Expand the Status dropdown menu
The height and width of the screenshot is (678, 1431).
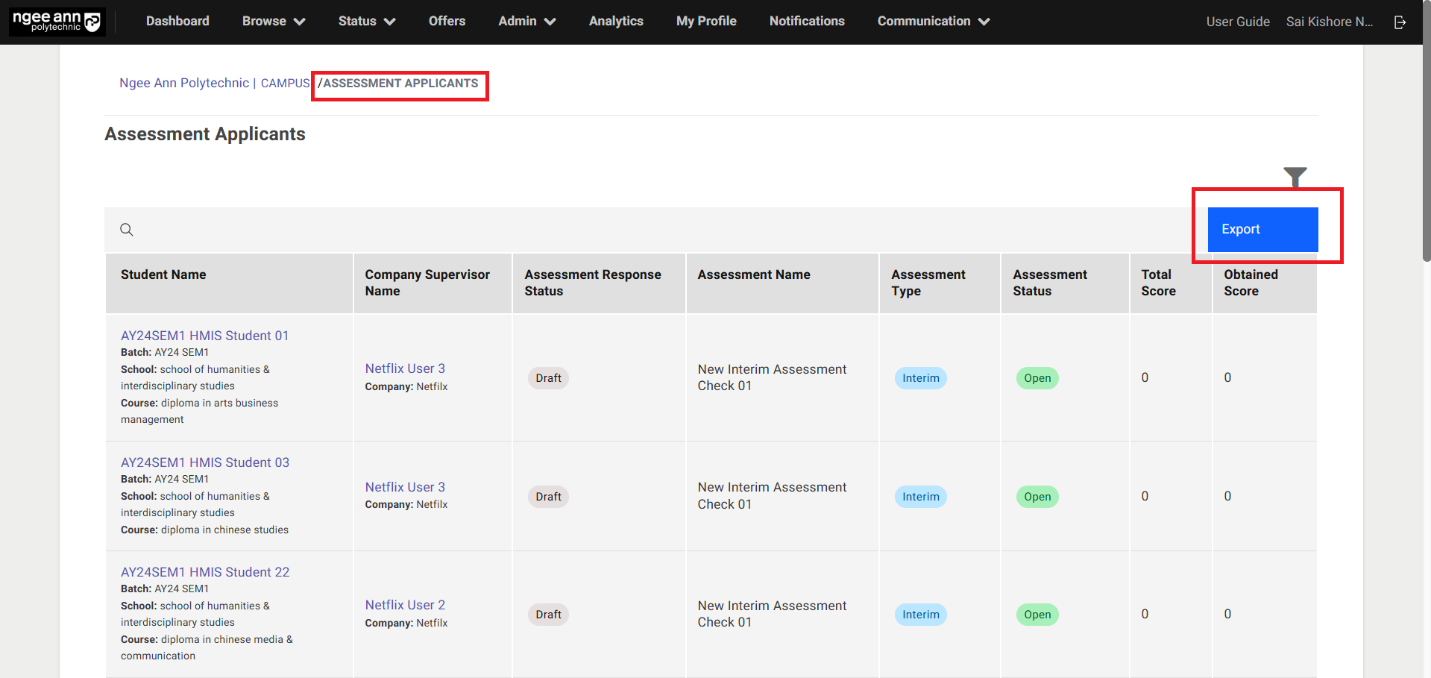click(x=366, y=21)
